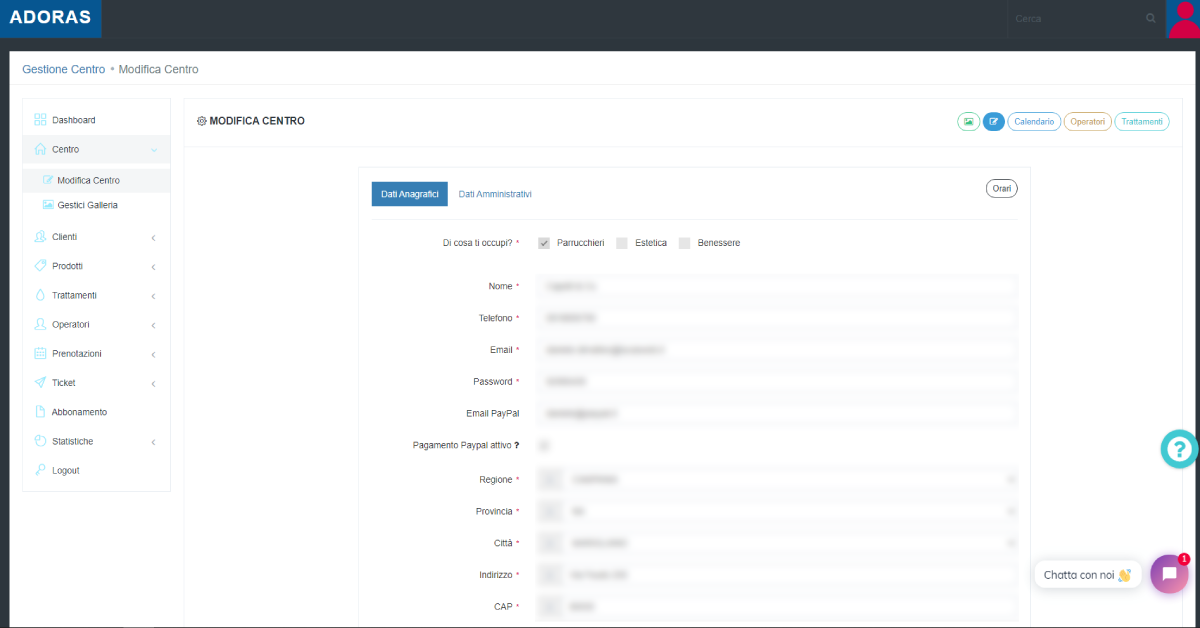Click the Gestici Galleria image icon
1200x628 pixels.
tap(48, 204)
